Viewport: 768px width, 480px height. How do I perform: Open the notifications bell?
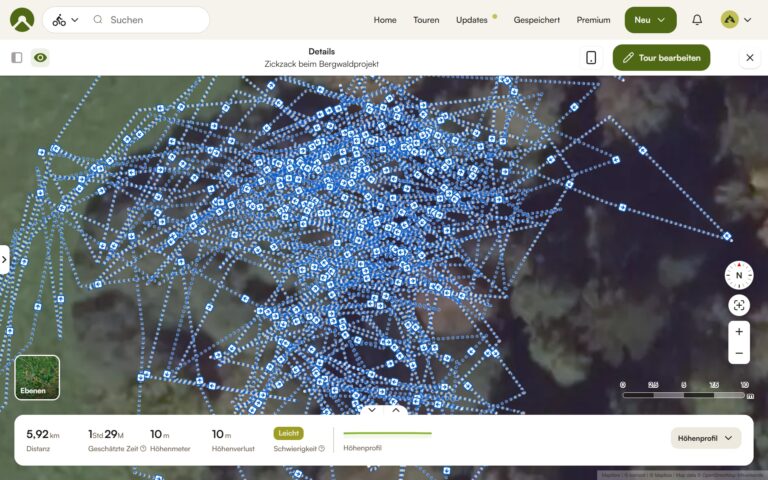click(697, 20)
